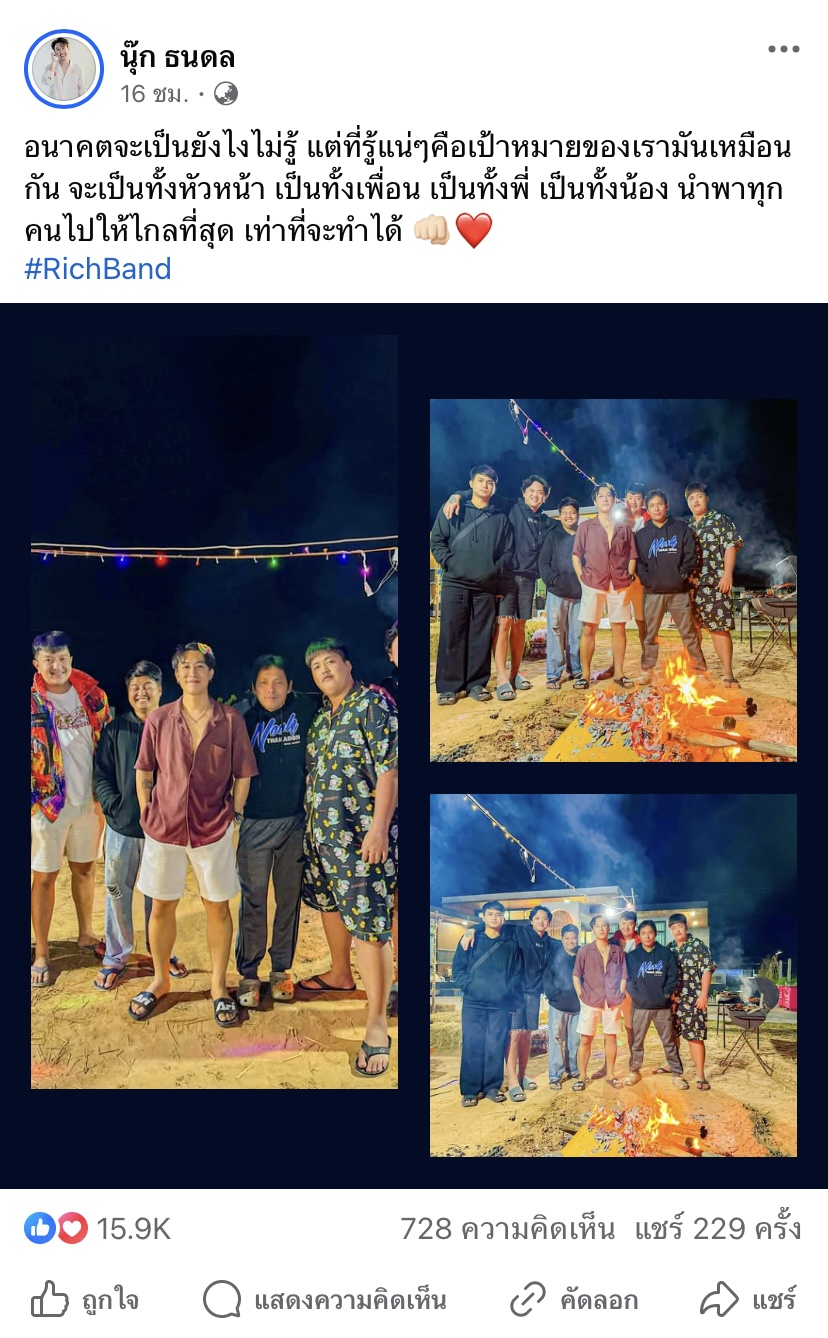Viewport: 828px width, 1338px height.
Task: Tap the chain link copy icon
Action: coord(527,1299)
